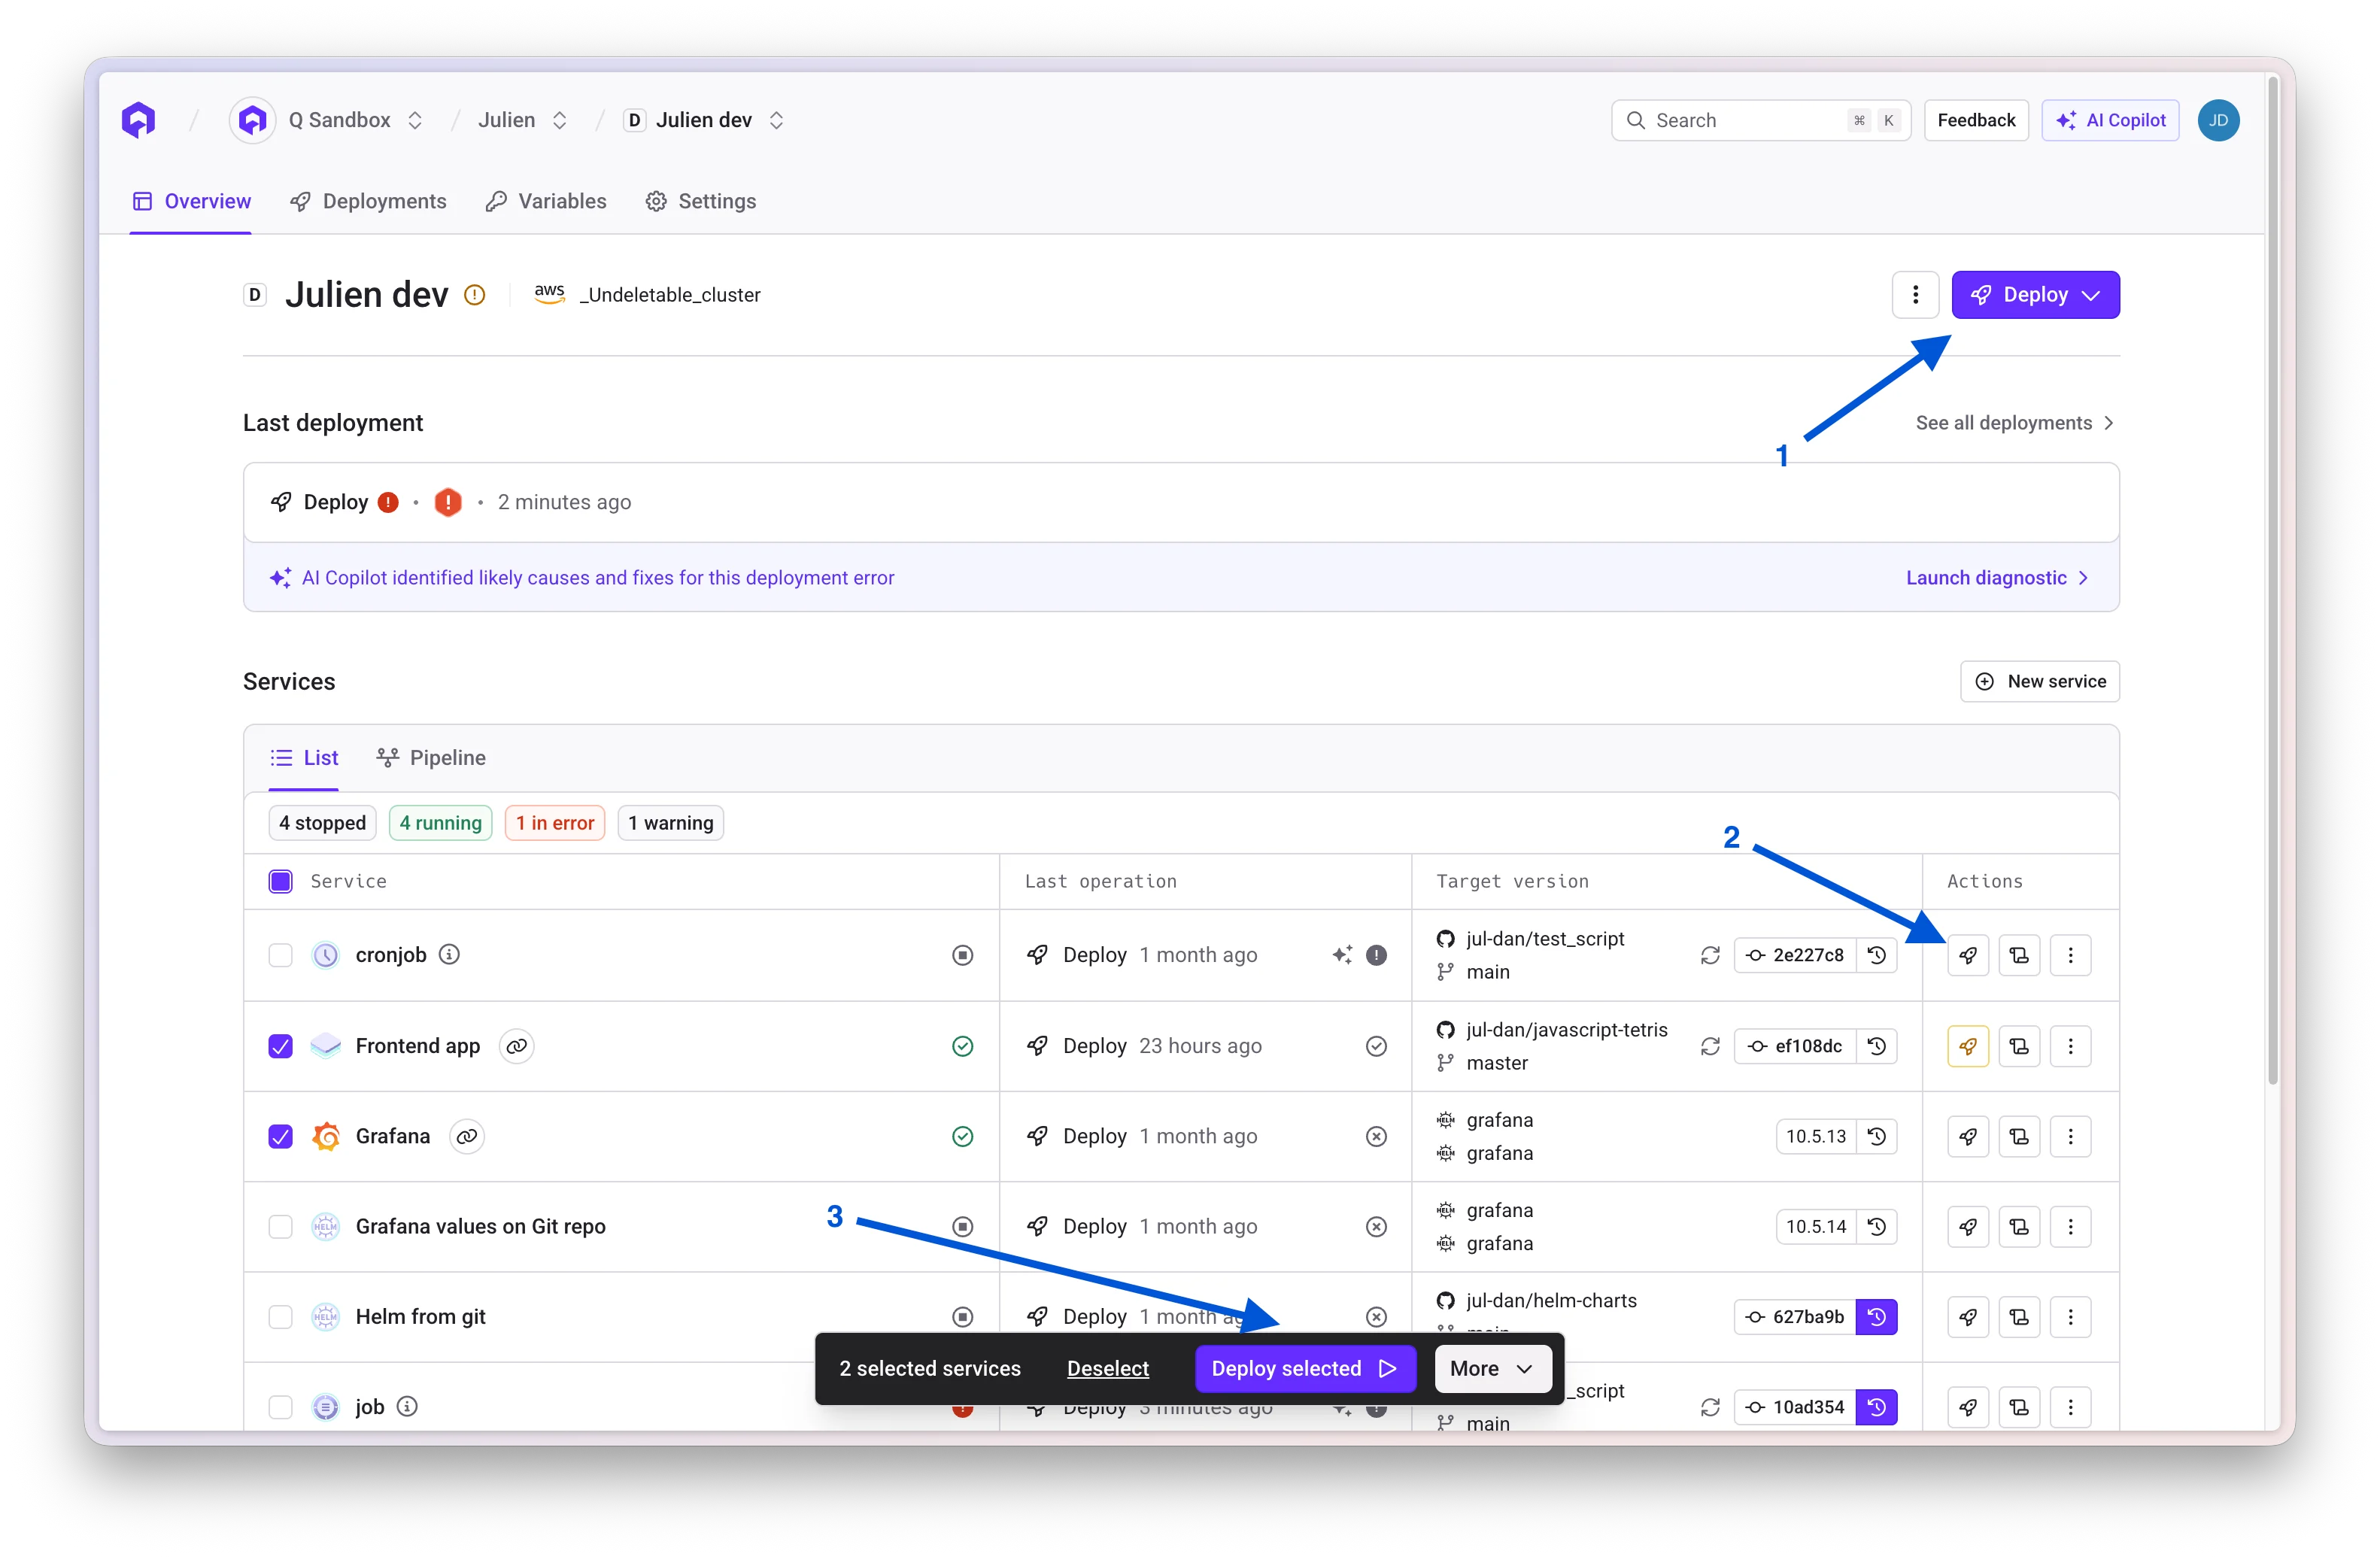Select the Pipeline services view
Screen dimensions: 2380x1557
[x=431, y=758]
